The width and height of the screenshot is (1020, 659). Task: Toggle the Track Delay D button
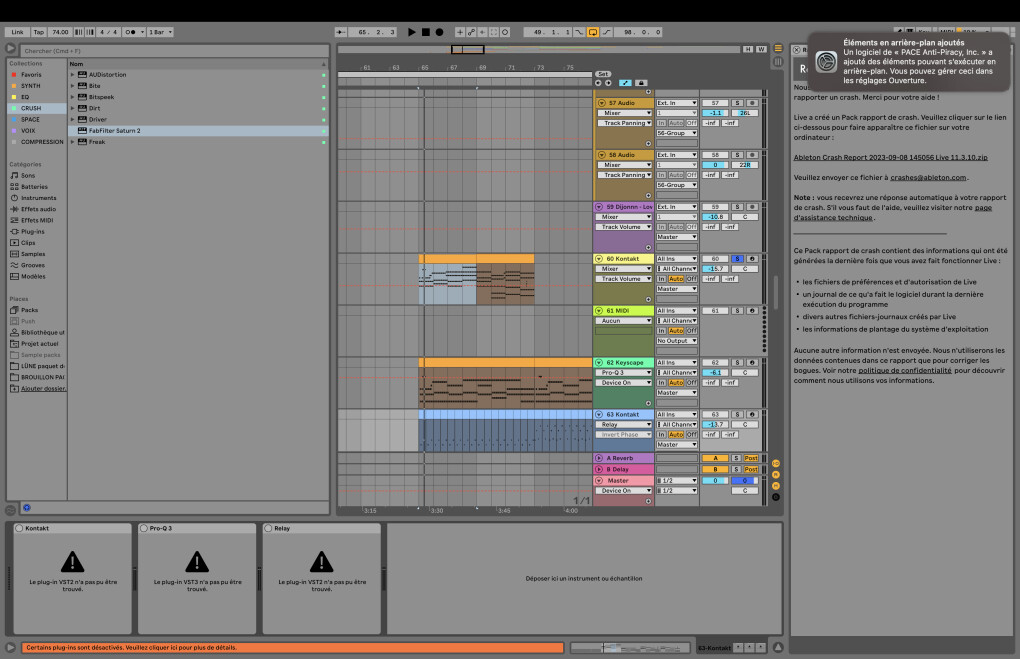click(x=776, y=496)
